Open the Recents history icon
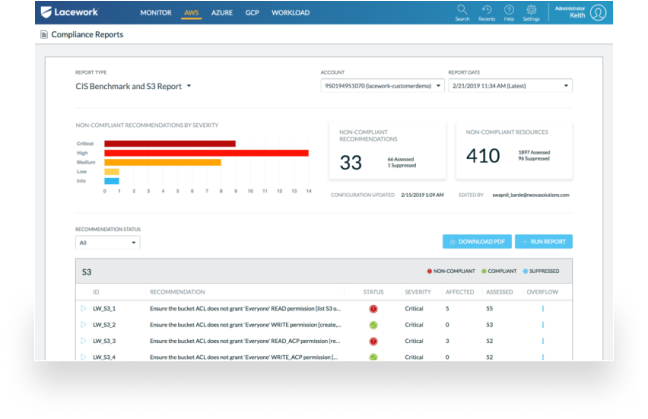The height and width of the screenshot is (419, 648). coord(486,12)
